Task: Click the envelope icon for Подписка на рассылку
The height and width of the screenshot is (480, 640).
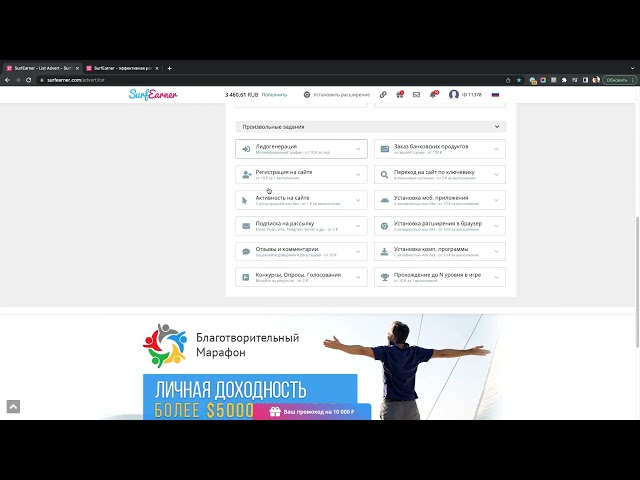Action: pyautogui.click(x=246, y=226)
